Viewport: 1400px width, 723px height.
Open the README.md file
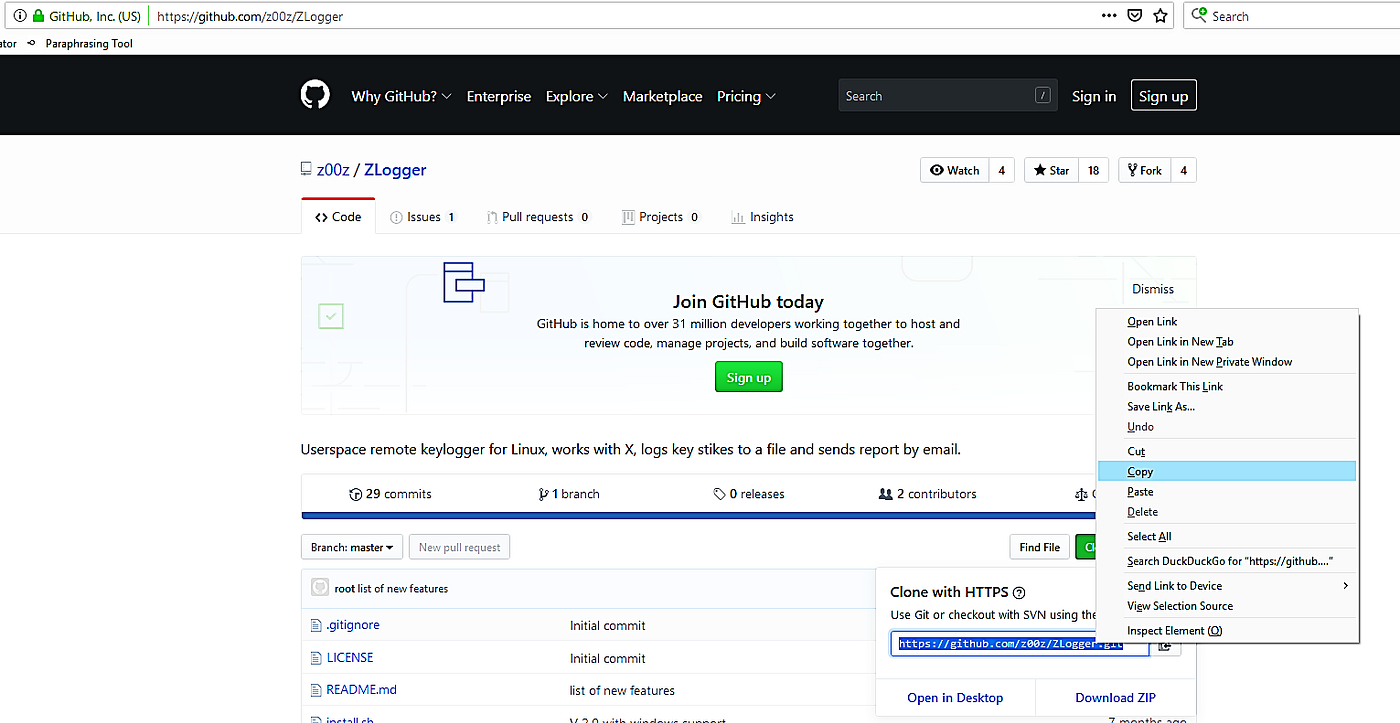pyautogui.click(x=361, y=690)
